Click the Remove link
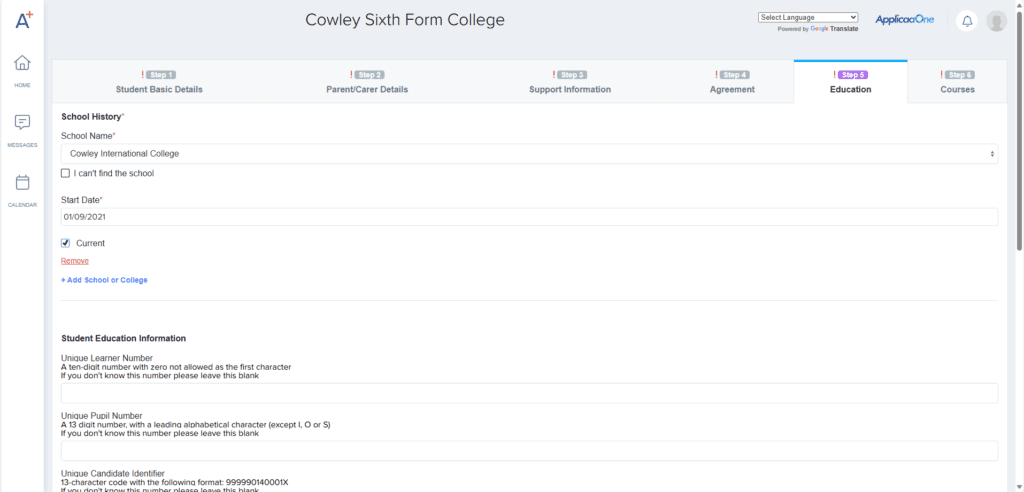 (x=75, y=261)
